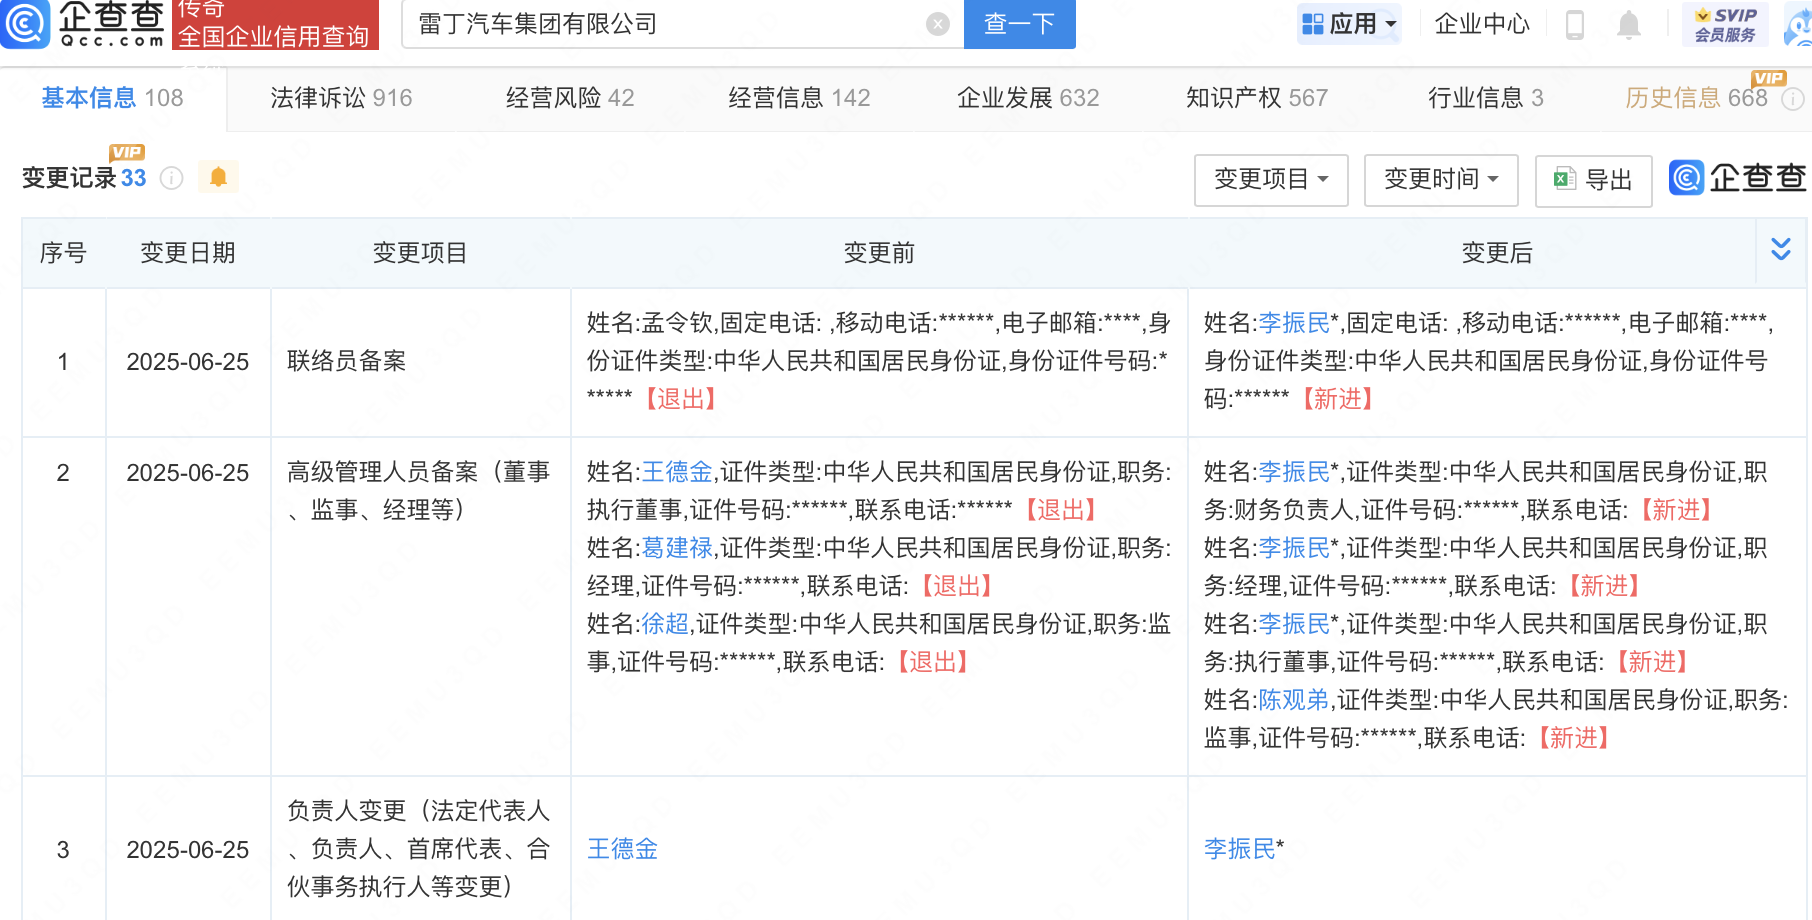Switch to 基本信息 tab
Image resolution: width=1812 pixels, height=920 pixels.
(112, 98)
